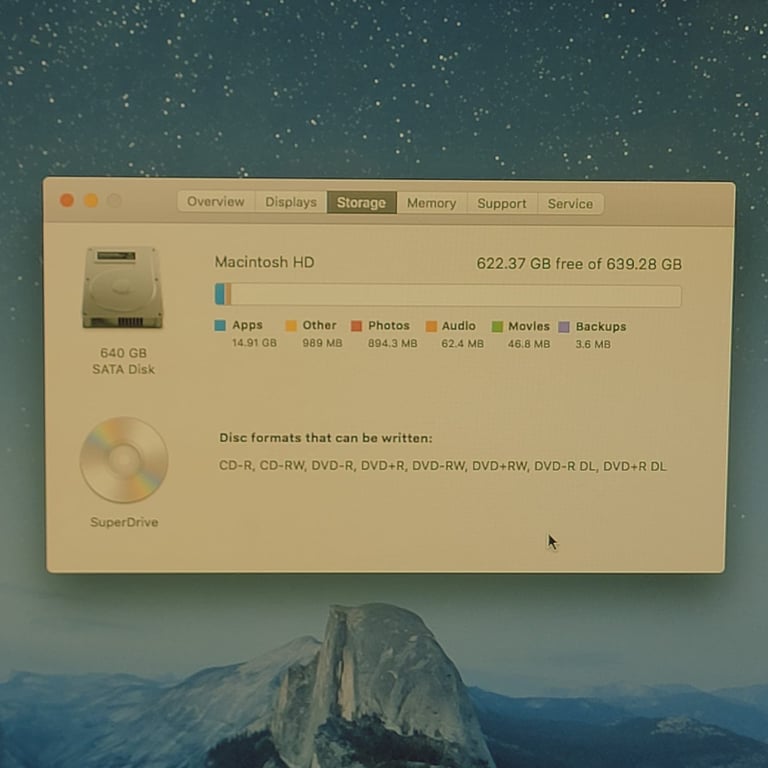768x768 pixels.
Task: Click the Backups legend label
Action: [601, 327]
